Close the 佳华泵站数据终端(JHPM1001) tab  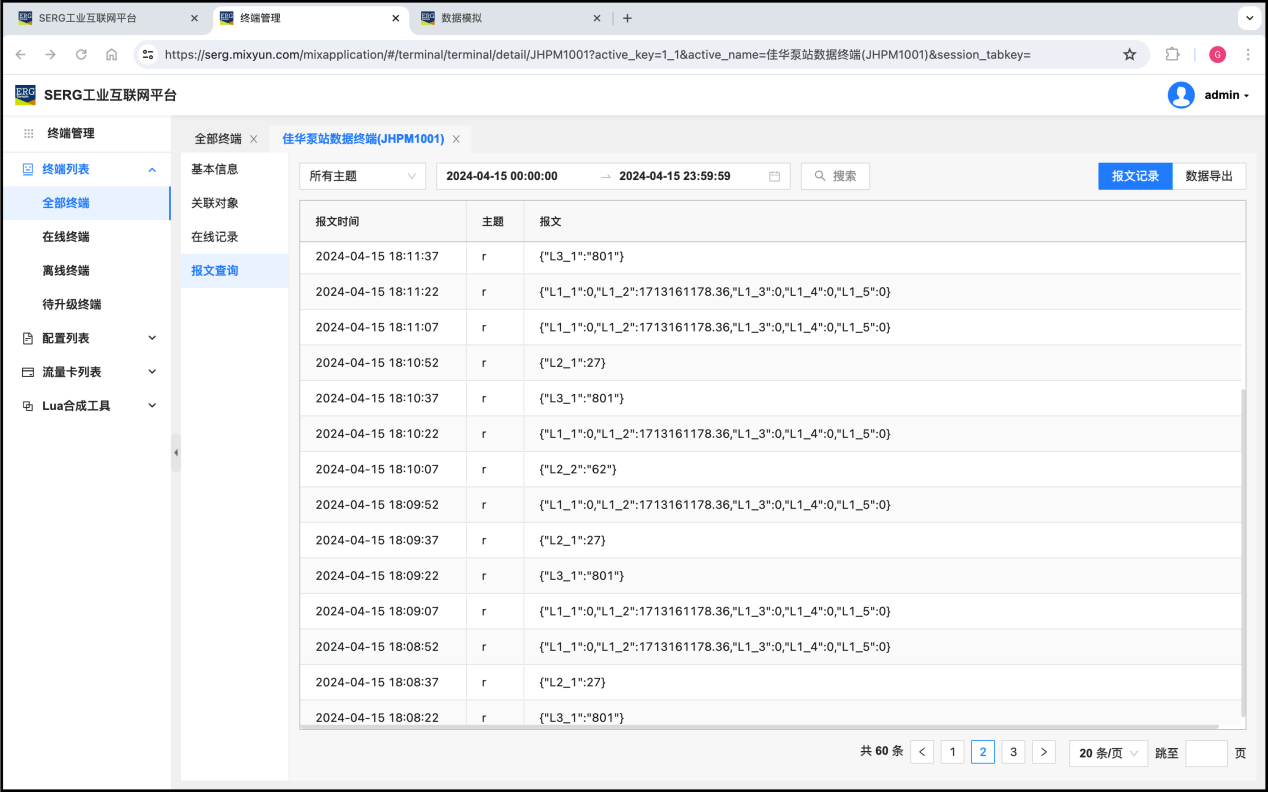456,139
